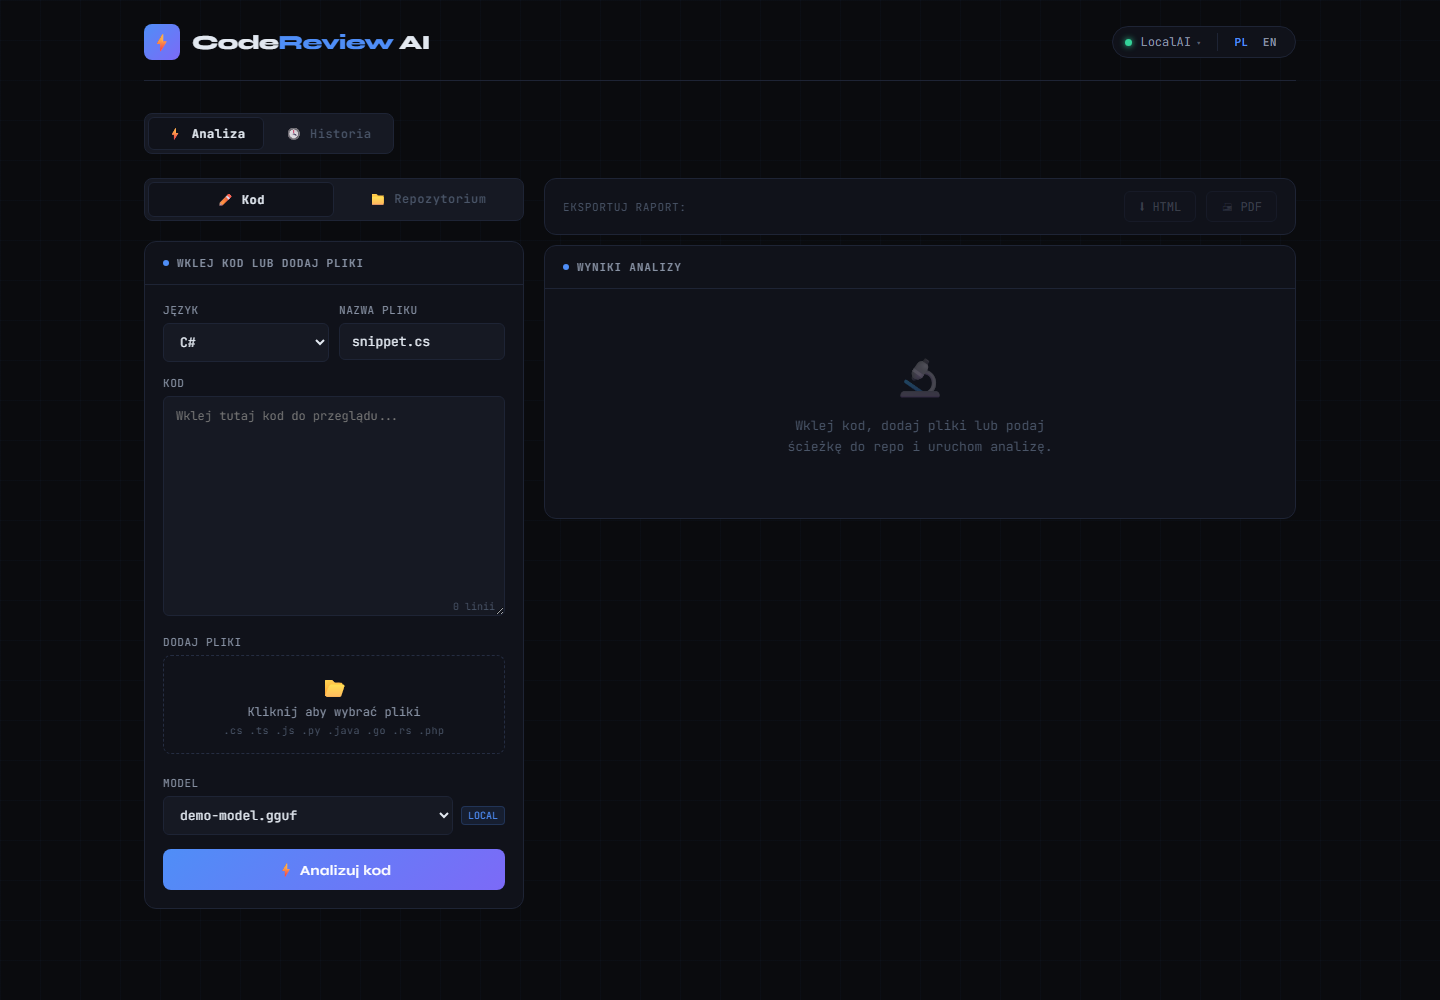
Task: Switch to the Repozytorium tab
Action: [x=428, y=200]
